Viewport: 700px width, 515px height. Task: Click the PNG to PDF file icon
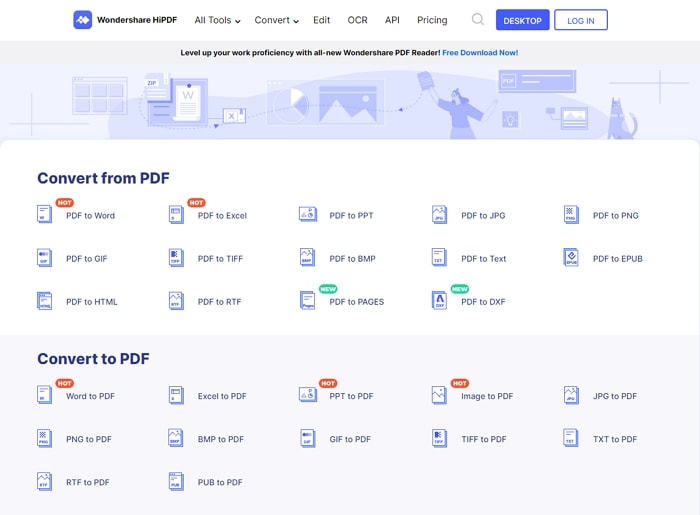(x=44, y=438)
